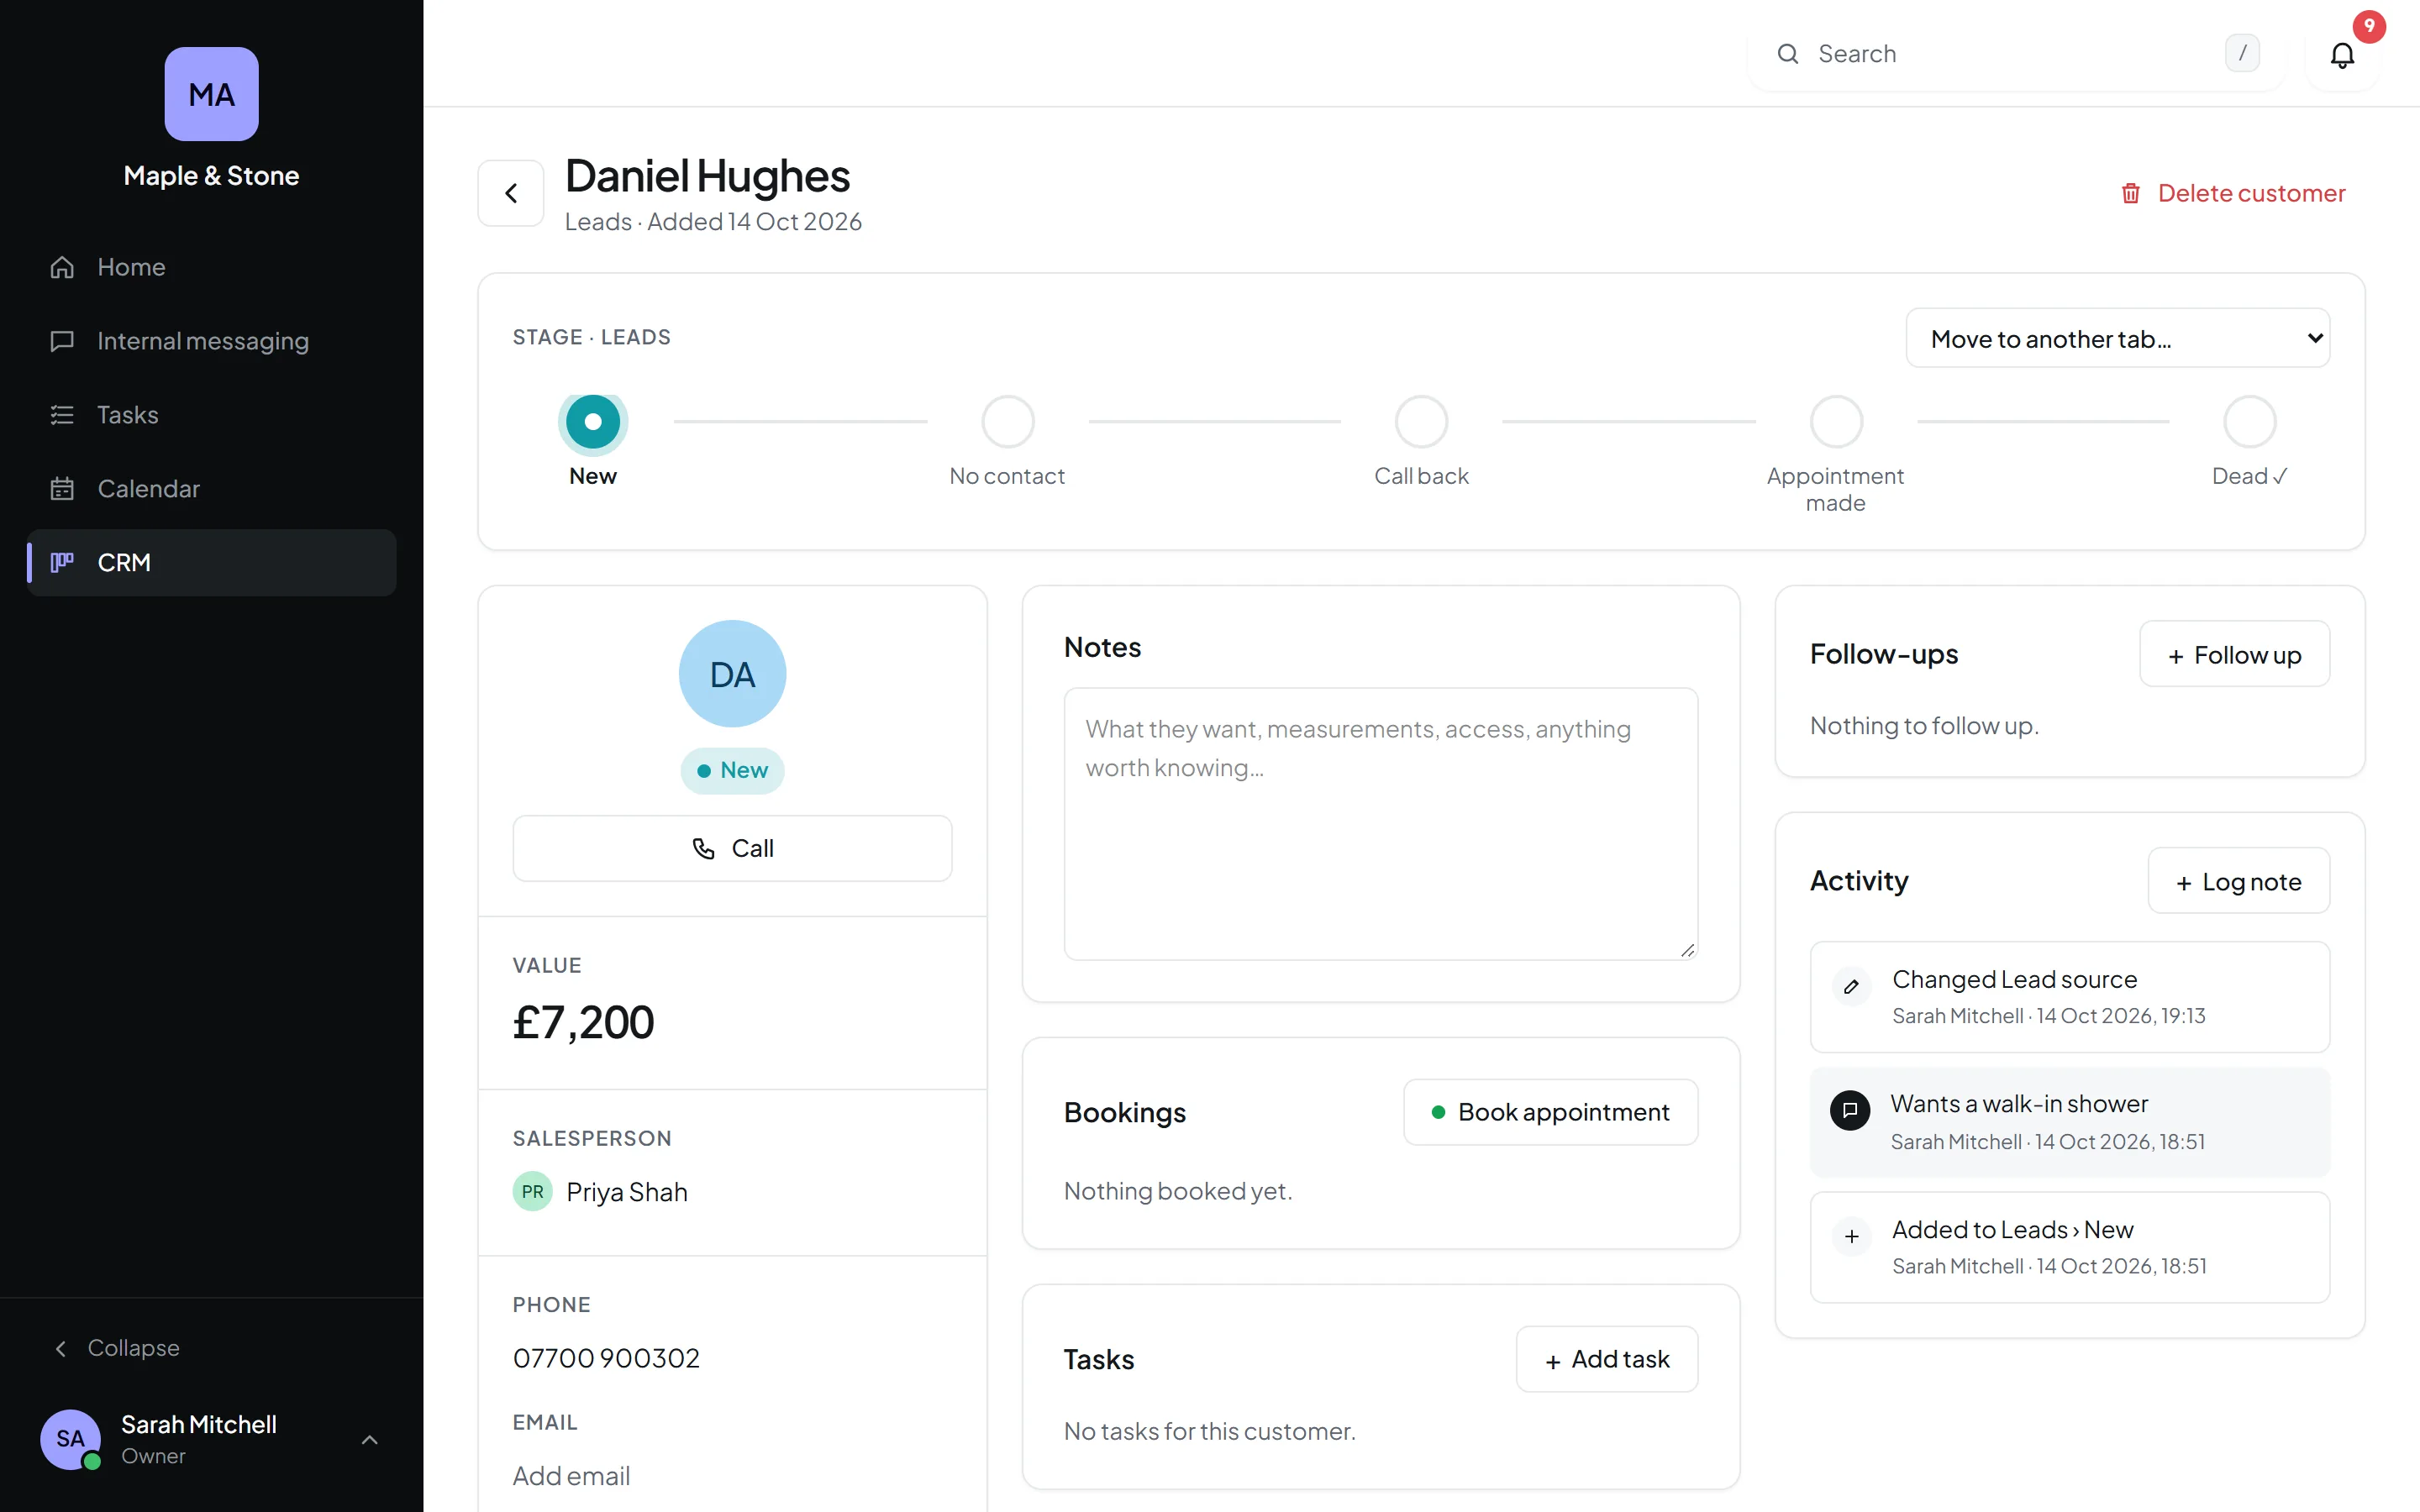The width and height of the screenshot is (2420, 1512).
Task: Select the Call back stage circle
Action: coord(1421,422)
